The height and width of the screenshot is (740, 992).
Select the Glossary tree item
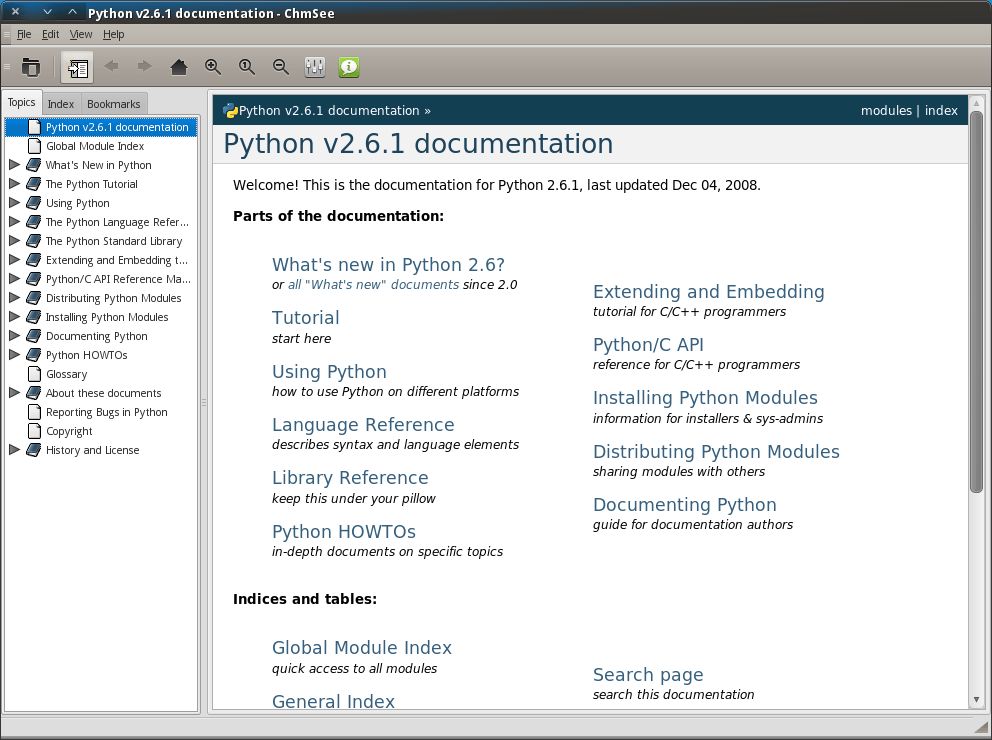pyautogui.click(x=65, y=373)
